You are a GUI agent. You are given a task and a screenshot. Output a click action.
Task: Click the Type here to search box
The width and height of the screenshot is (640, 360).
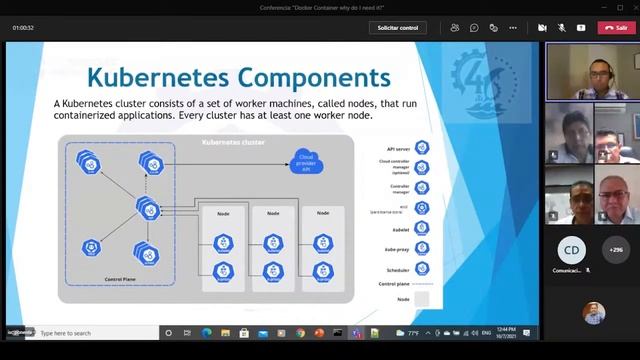tap(93, 333)
